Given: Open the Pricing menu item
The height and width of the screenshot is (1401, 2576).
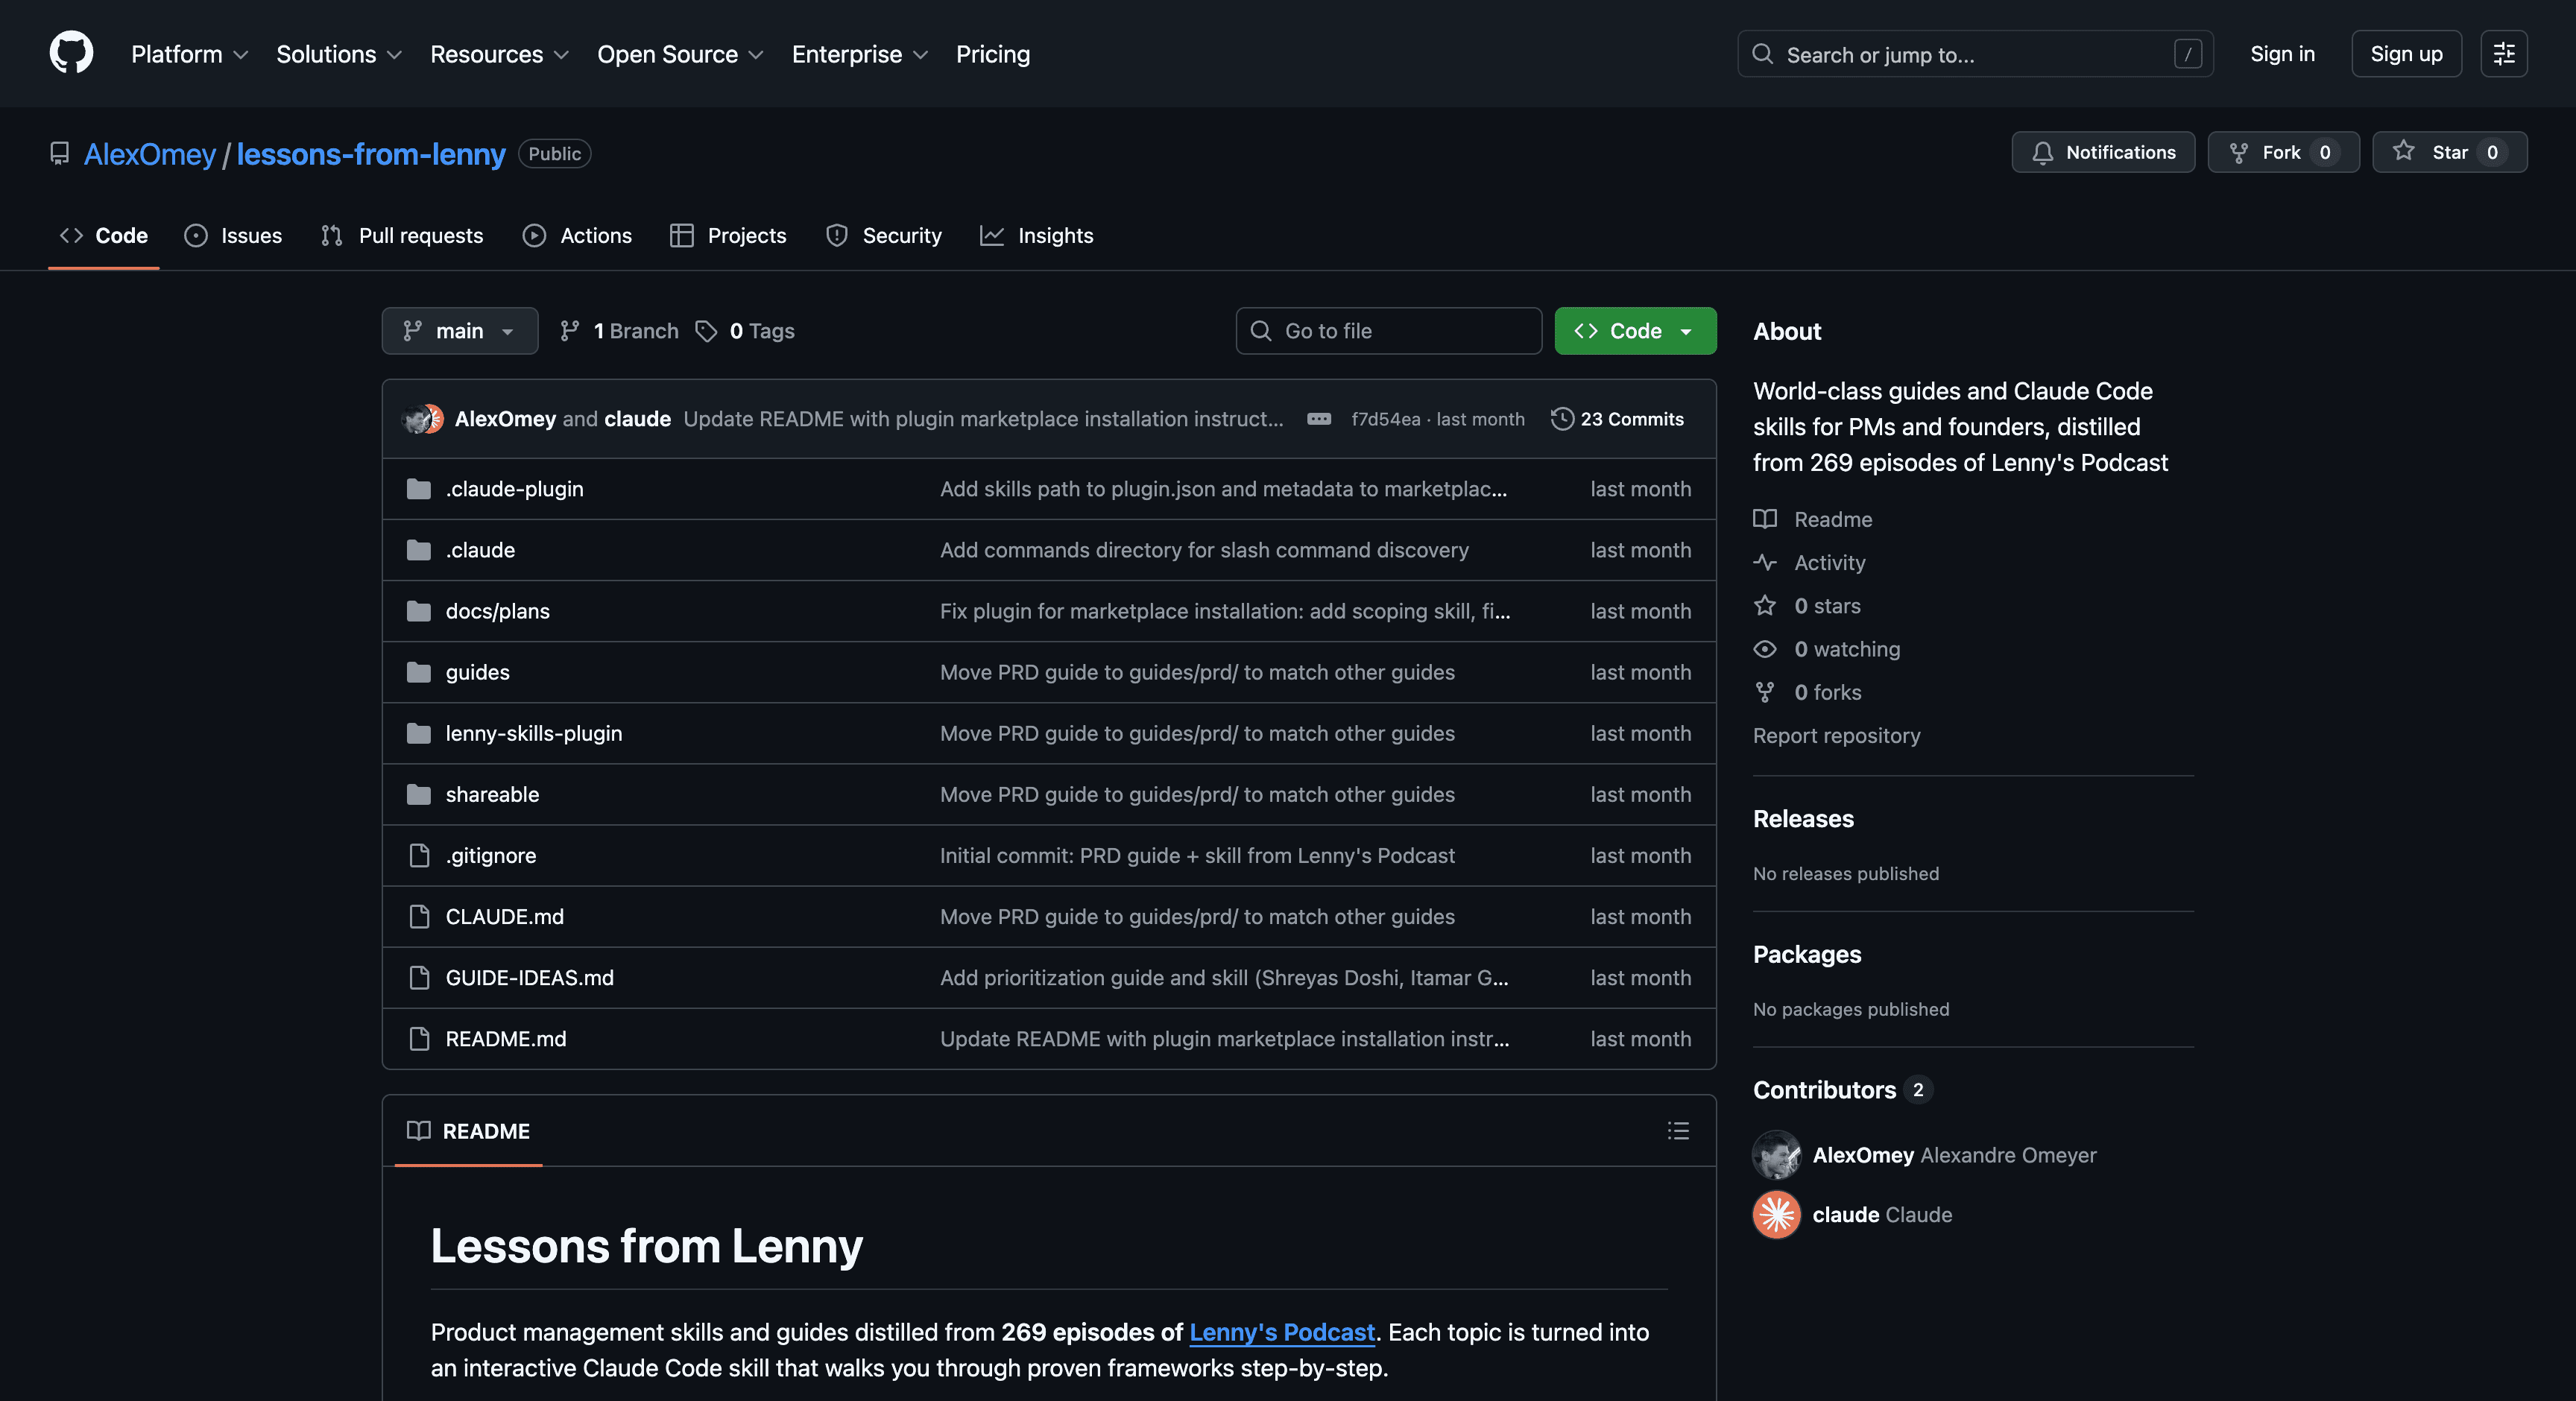Looking at the screenshot, I should click(992, 54).
